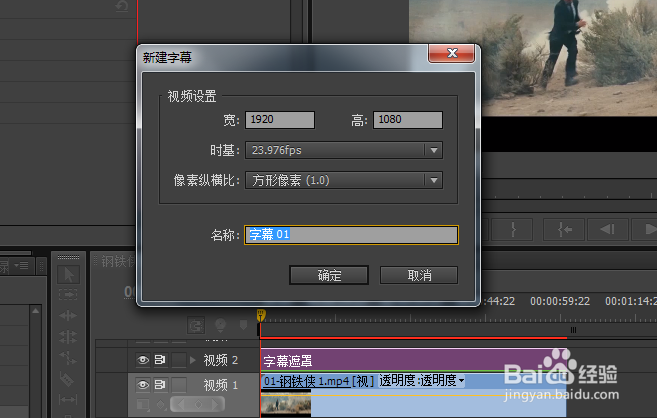The height and width of the screenshot is (418, 657).
Task: Select the 视频 1 track header label
Action: (x=221, y=385)
